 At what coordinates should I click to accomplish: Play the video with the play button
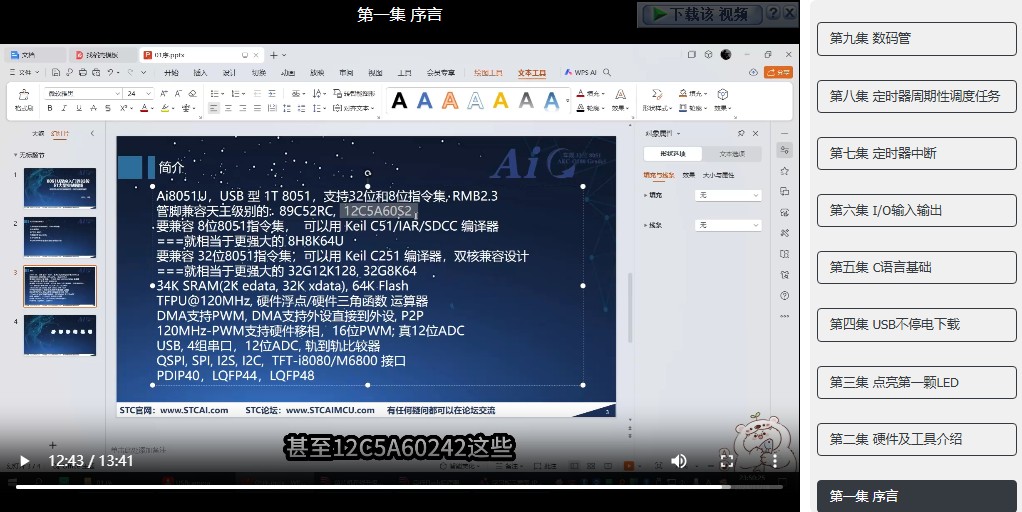24,461
